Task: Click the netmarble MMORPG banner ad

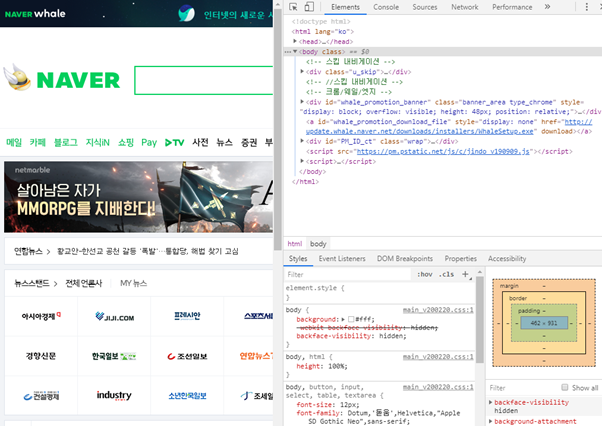Action: pyautogui.click(x=139, y=197)
